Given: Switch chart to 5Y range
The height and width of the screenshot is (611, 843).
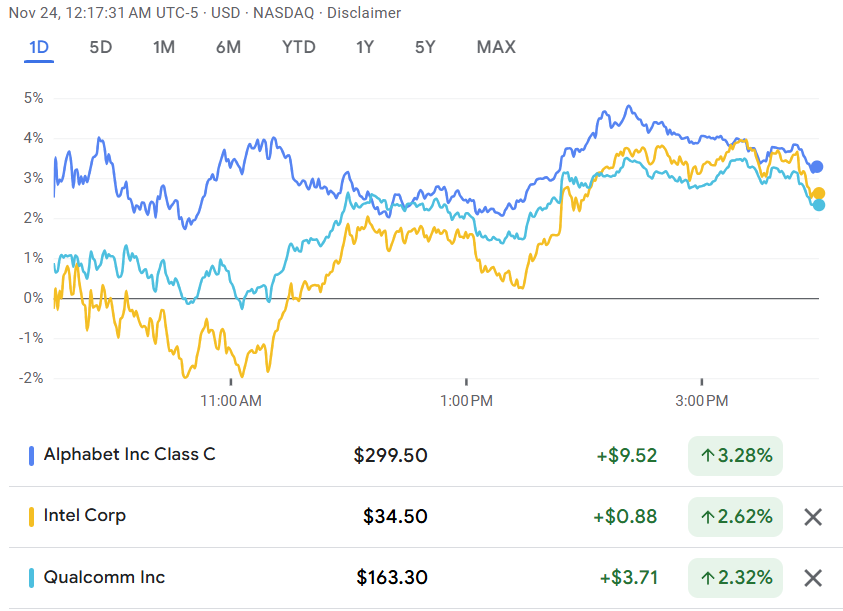Looking at the screenshot, I should (426, 47).
